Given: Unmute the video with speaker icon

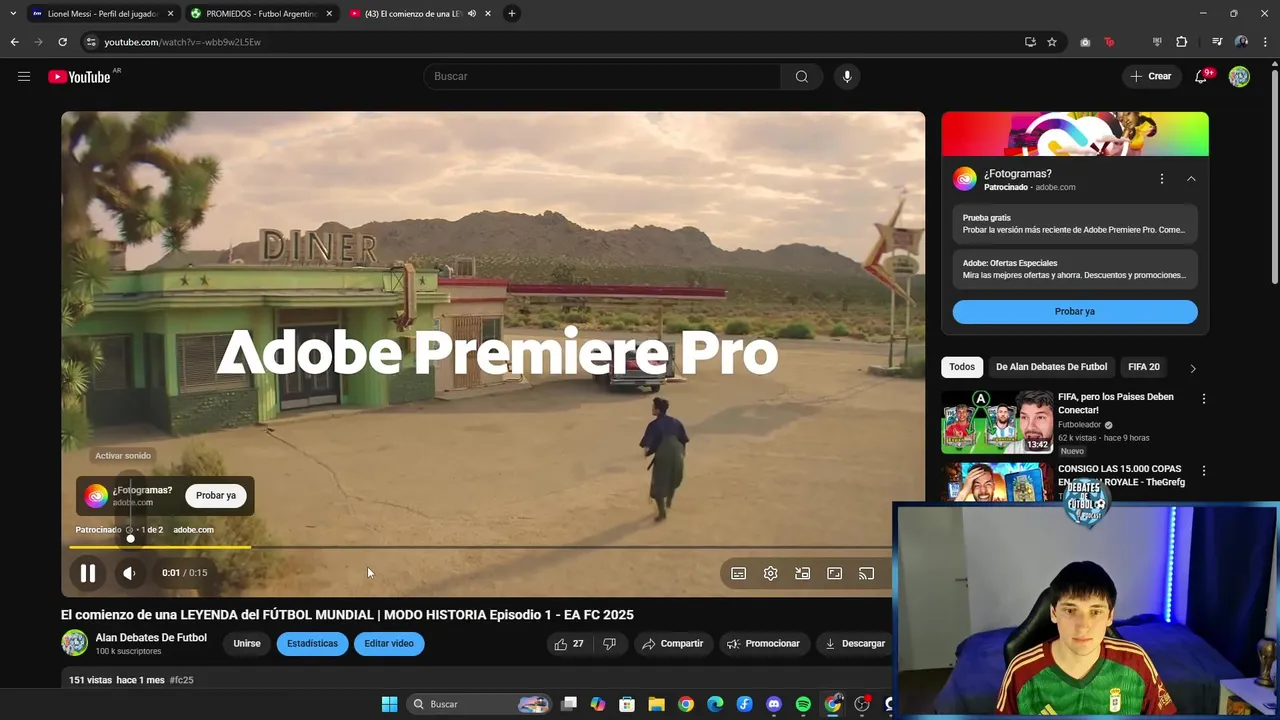Looking at the screenshot, I should tap(129, 573).
